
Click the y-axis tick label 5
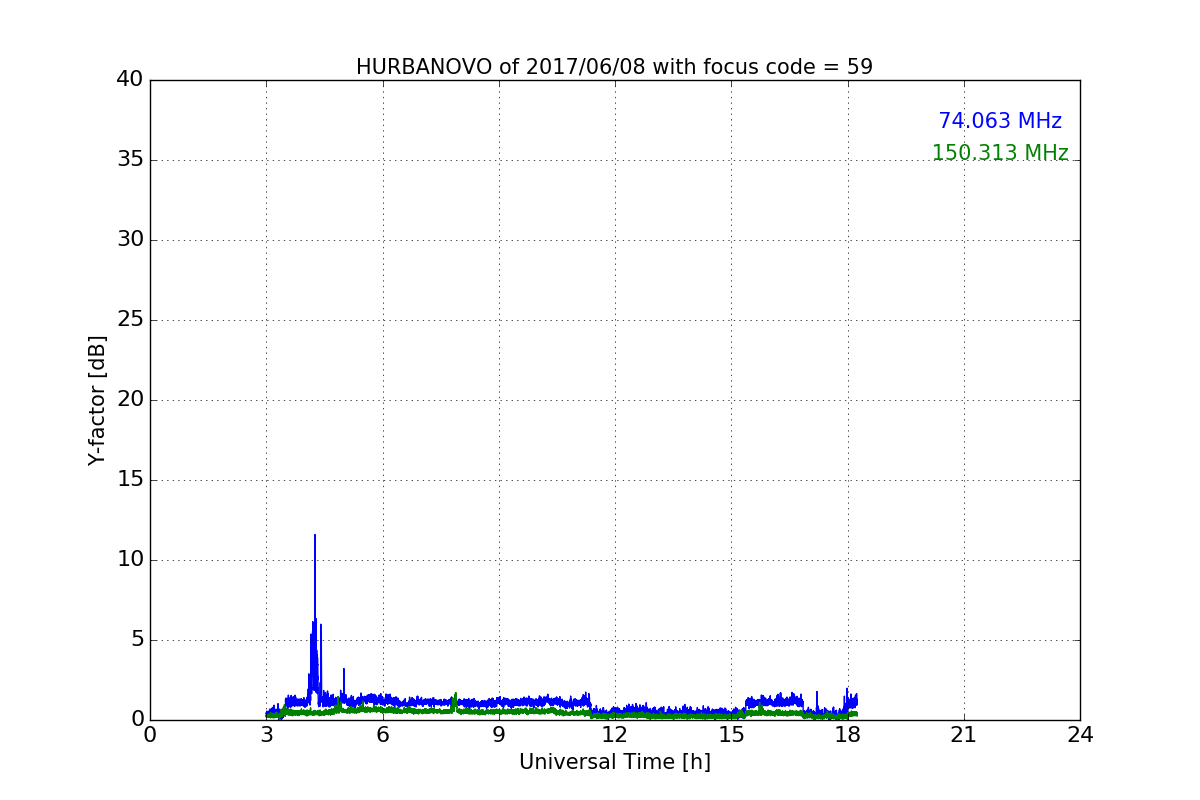point(137,640)
